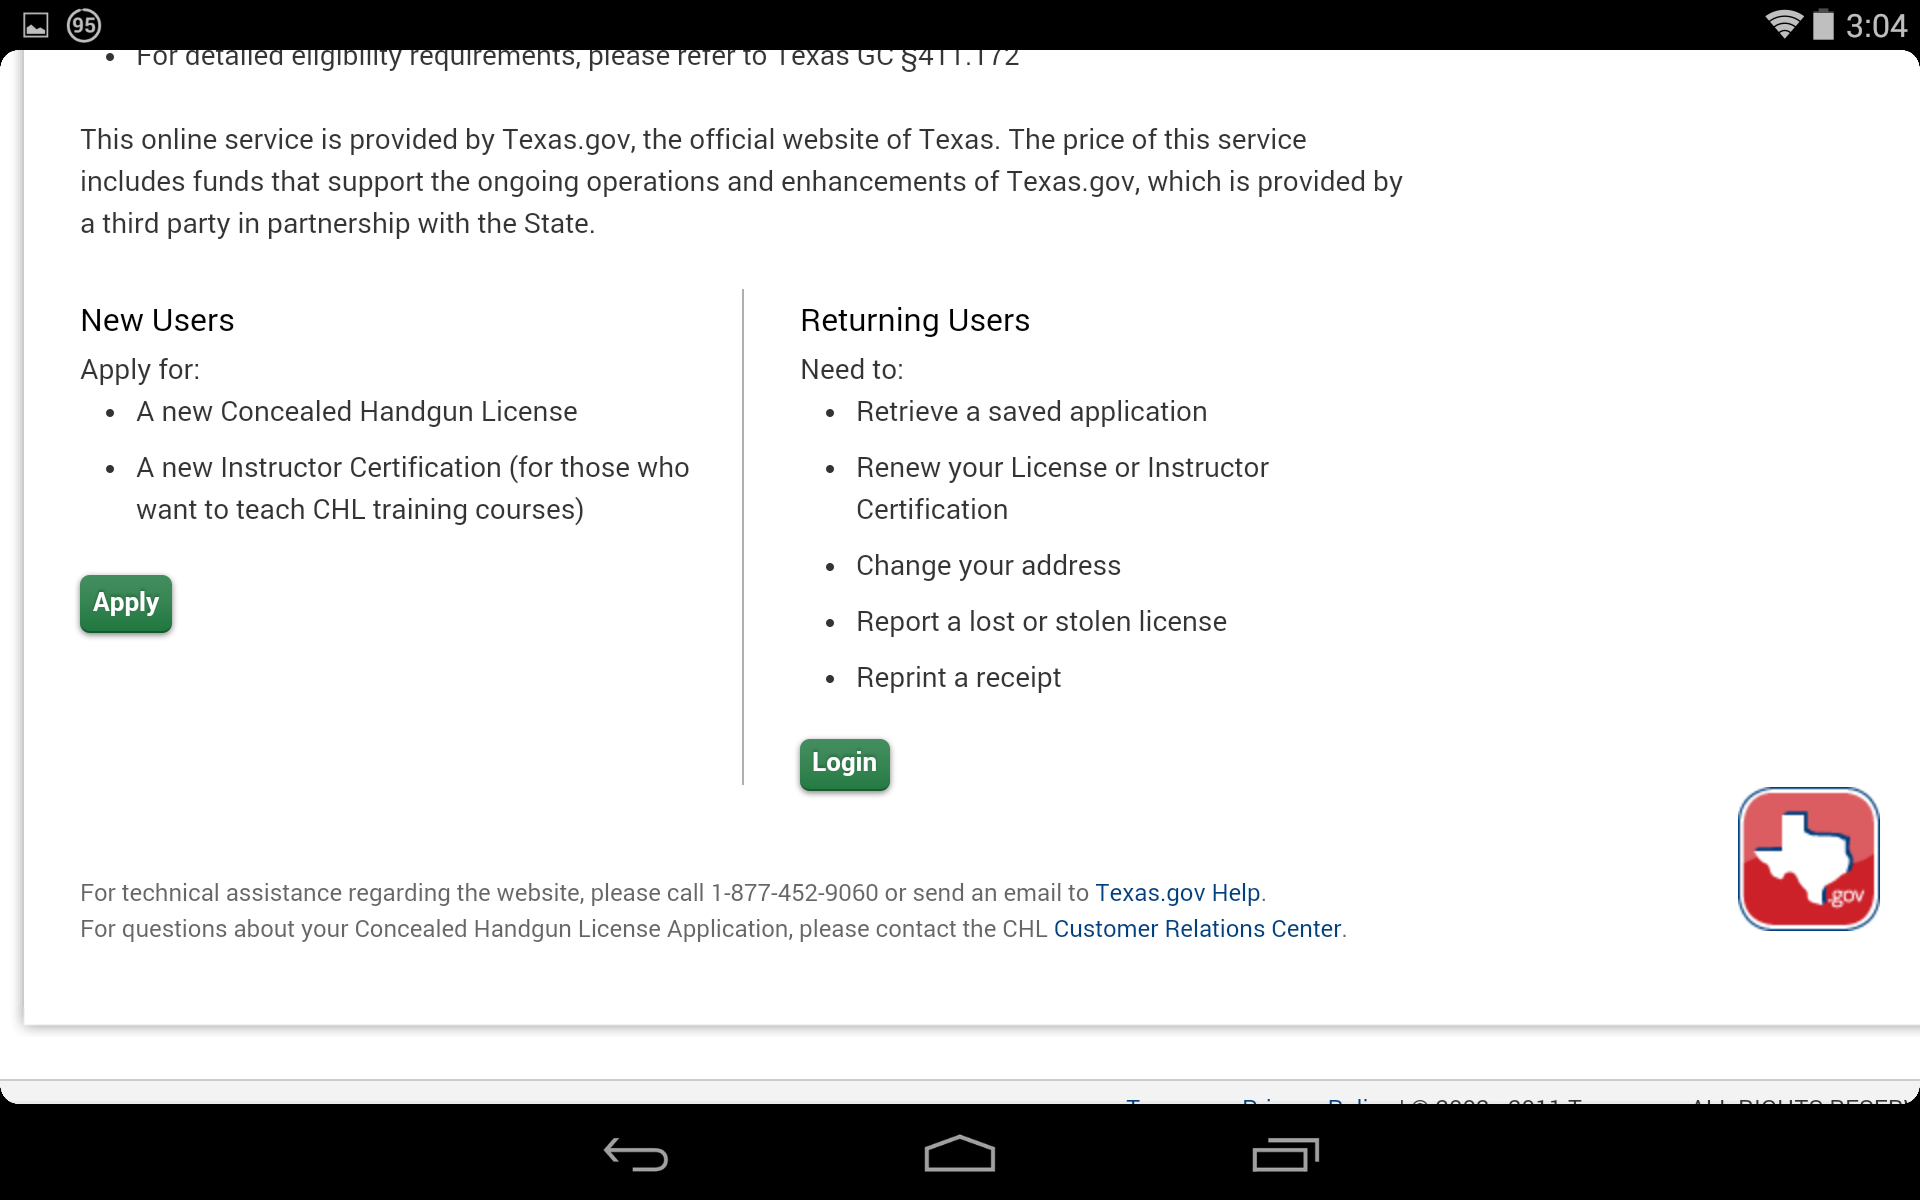Click 'Report a lost or stolen license'
Viewport: 1920px width, 1200px height.
click(x=1041, y=622)
